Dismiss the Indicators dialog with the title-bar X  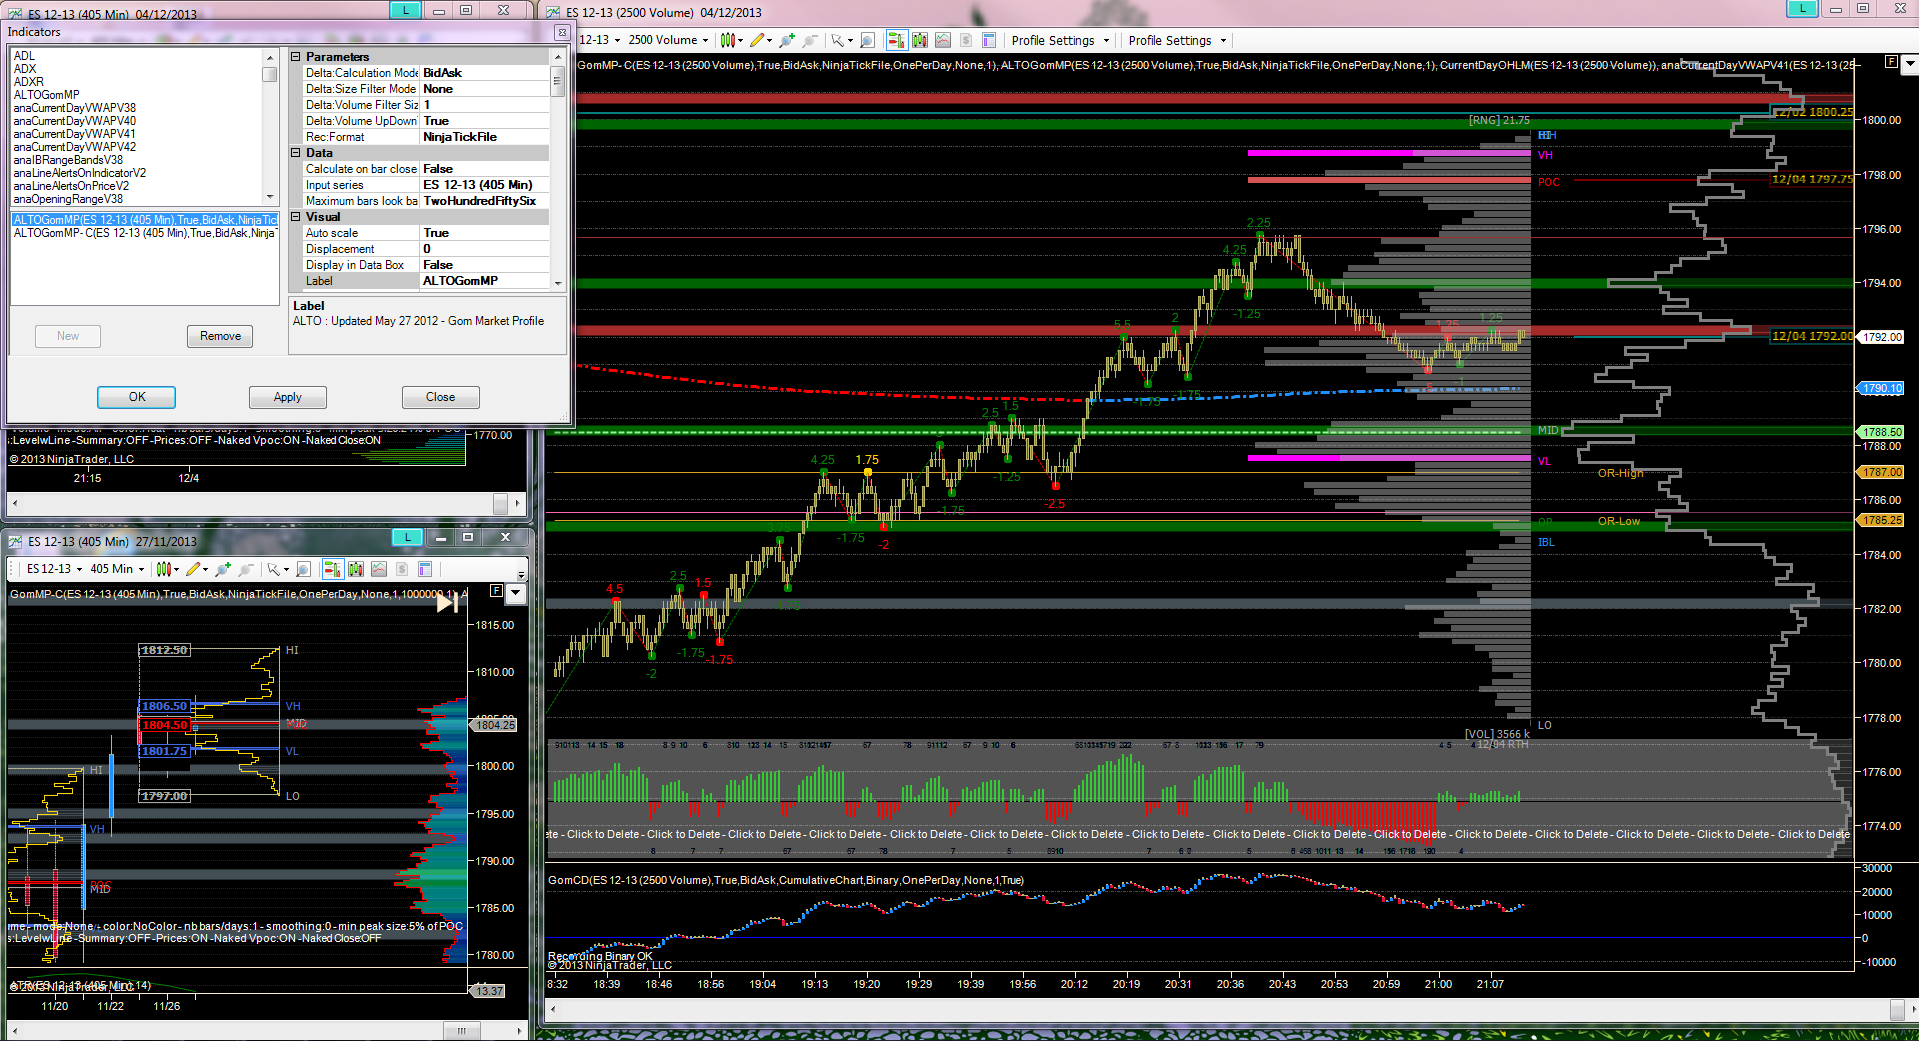(x=562, y=32)
